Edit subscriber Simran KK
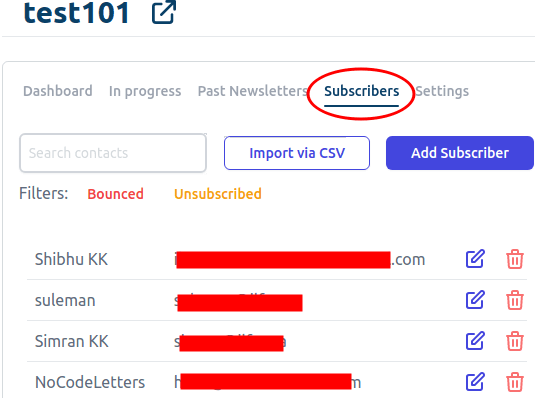 [475, 341]
